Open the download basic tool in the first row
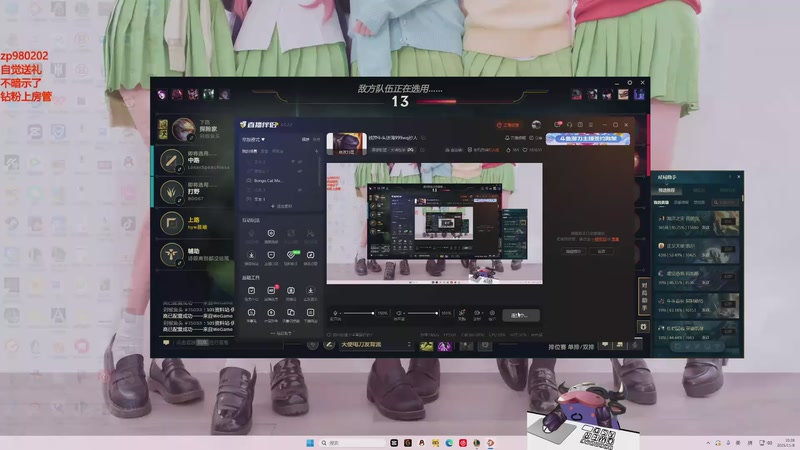 310,291
